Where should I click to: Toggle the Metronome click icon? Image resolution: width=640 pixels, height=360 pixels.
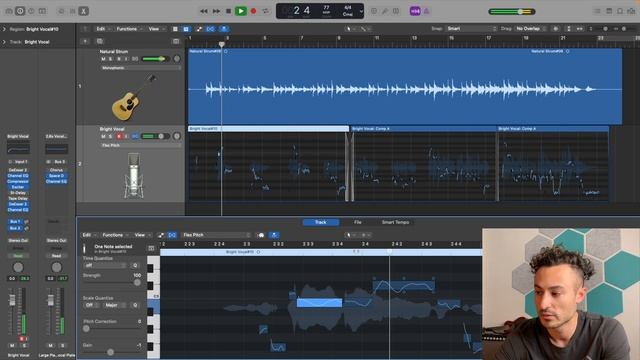click(x=427, y=11)
